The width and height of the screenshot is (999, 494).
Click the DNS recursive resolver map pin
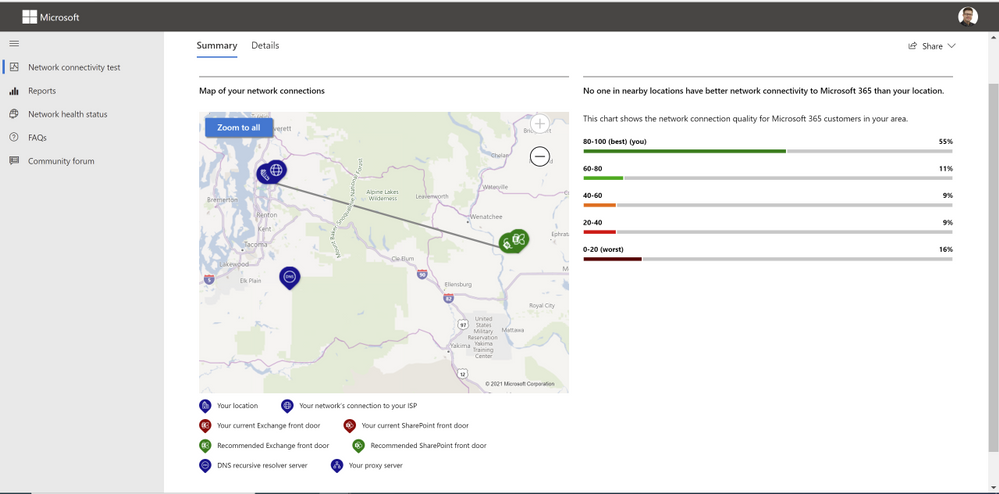pyautogui.click(x=289, y=276)
